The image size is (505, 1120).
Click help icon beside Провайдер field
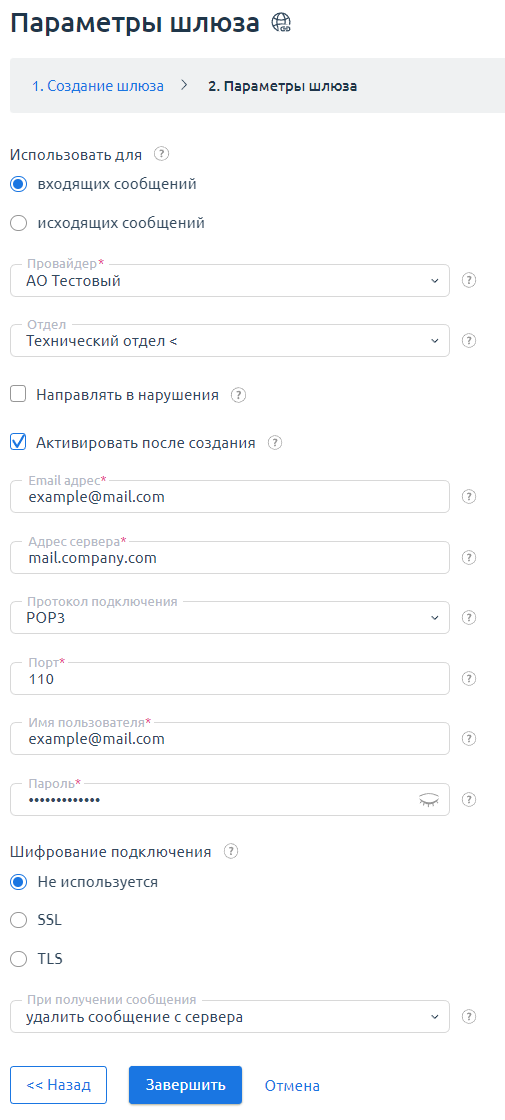pyautogui.click(x=469, y=280)
